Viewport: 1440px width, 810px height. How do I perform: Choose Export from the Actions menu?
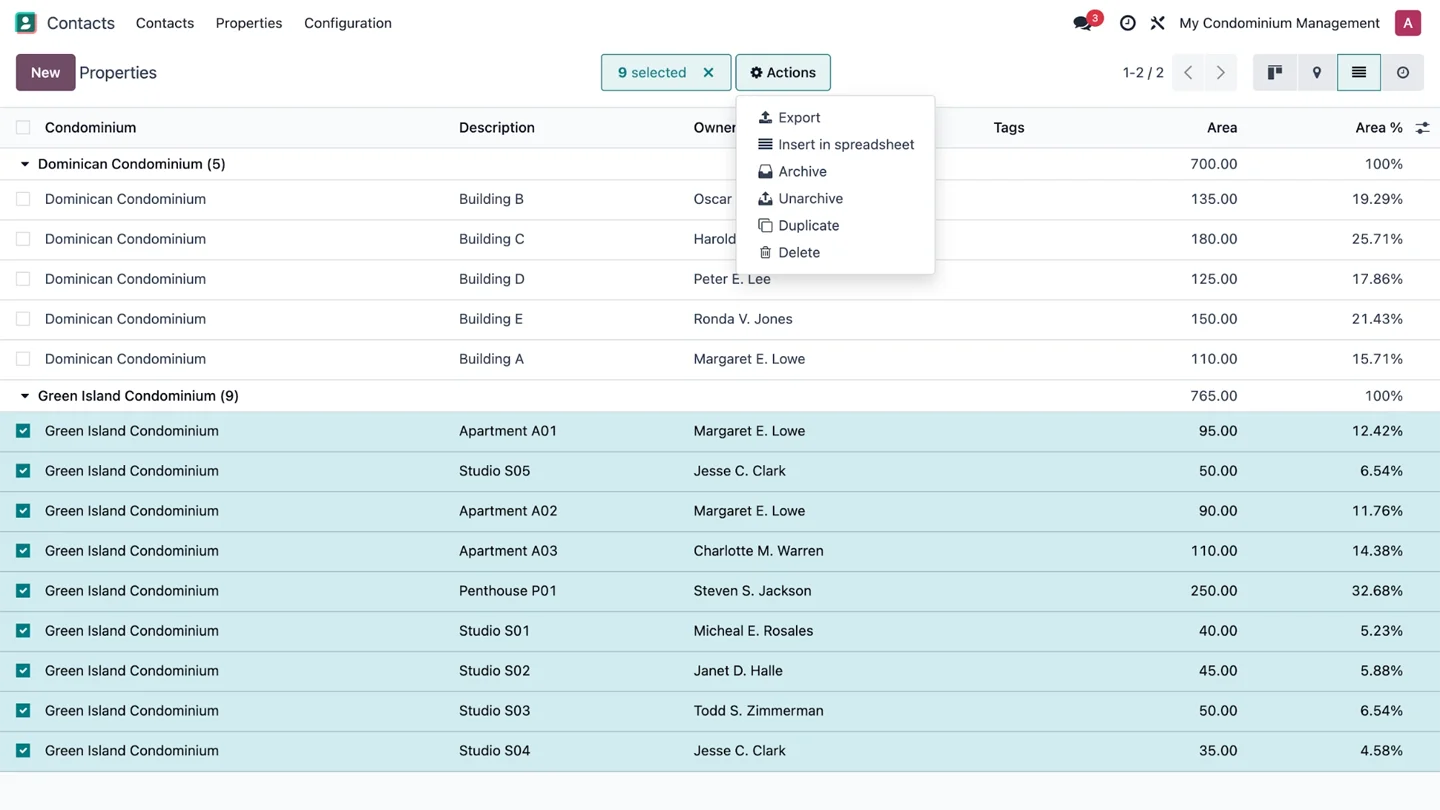click(798, 117)
